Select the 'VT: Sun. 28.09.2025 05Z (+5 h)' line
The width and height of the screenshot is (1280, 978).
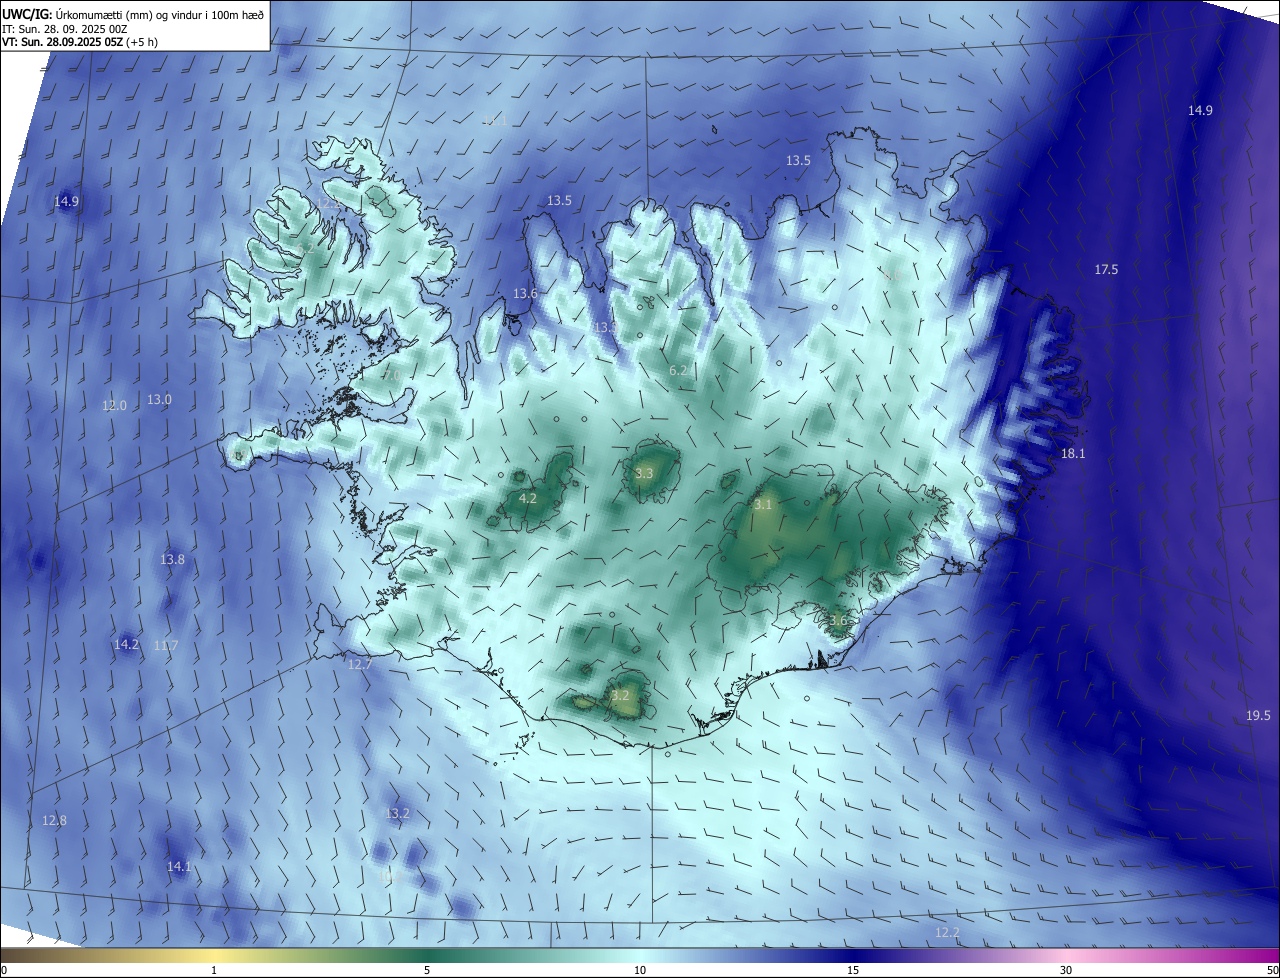click(x=79, y=42)
